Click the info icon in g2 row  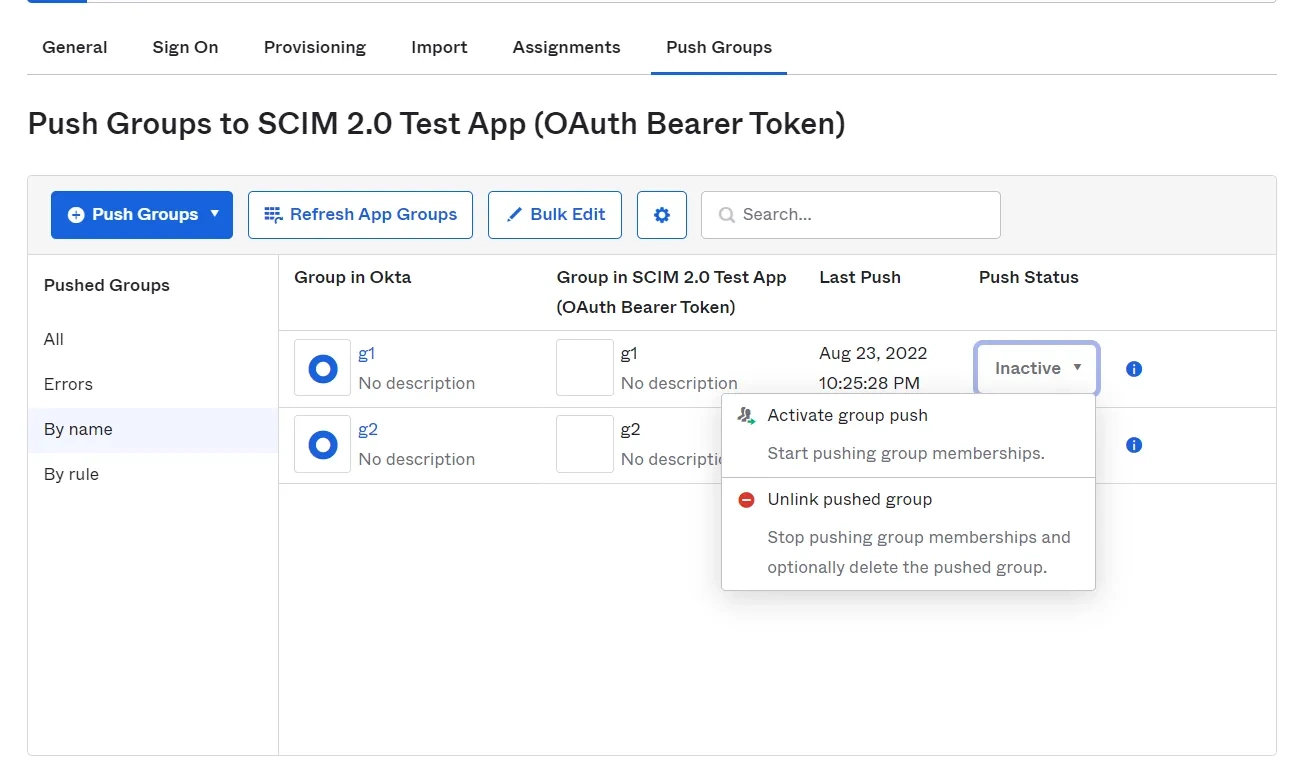[x=1134, y=445]
